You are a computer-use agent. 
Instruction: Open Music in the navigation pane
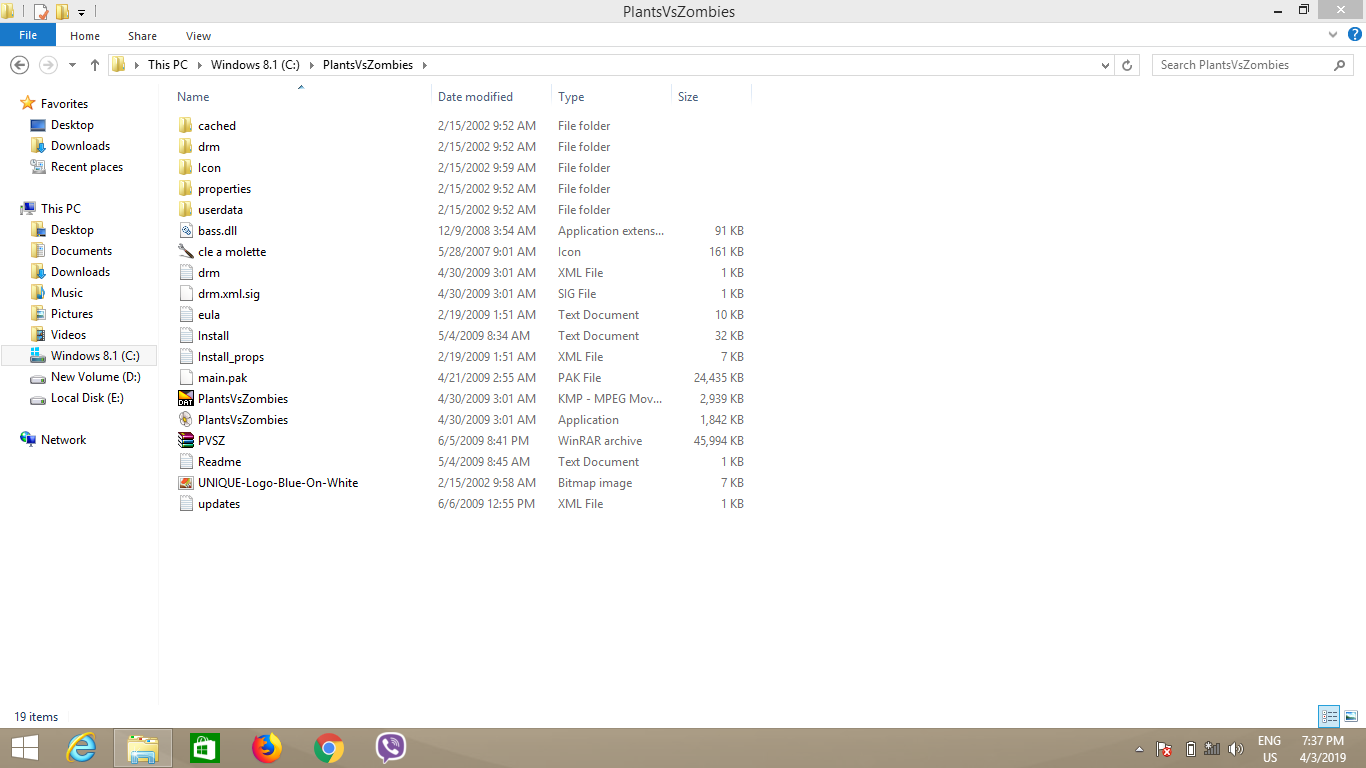pyautogui.click(x=67, y=293)
